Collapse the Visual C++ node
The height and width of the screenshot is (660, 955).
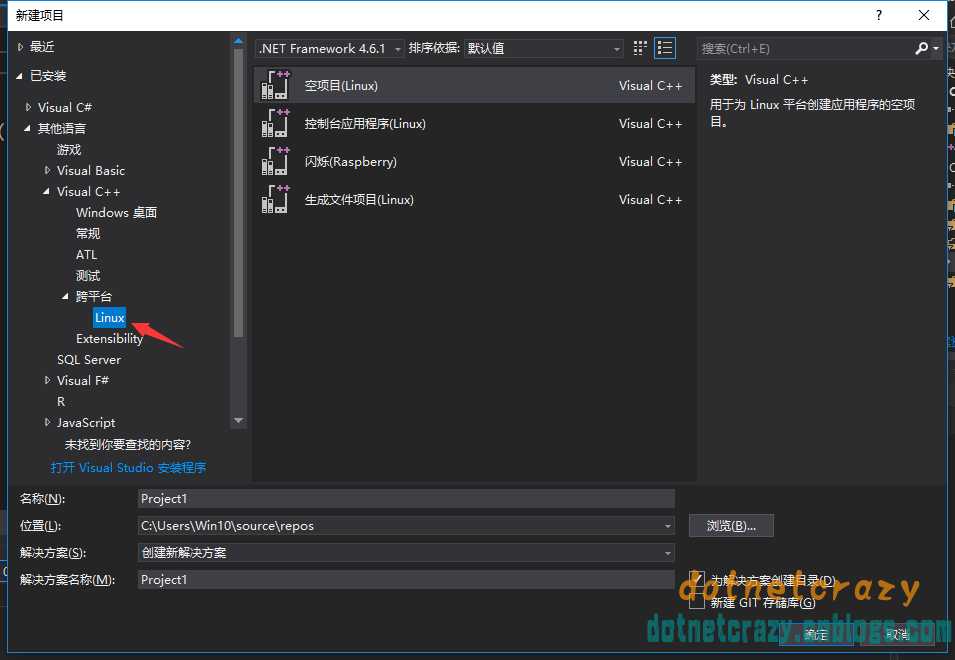point(46,192)
